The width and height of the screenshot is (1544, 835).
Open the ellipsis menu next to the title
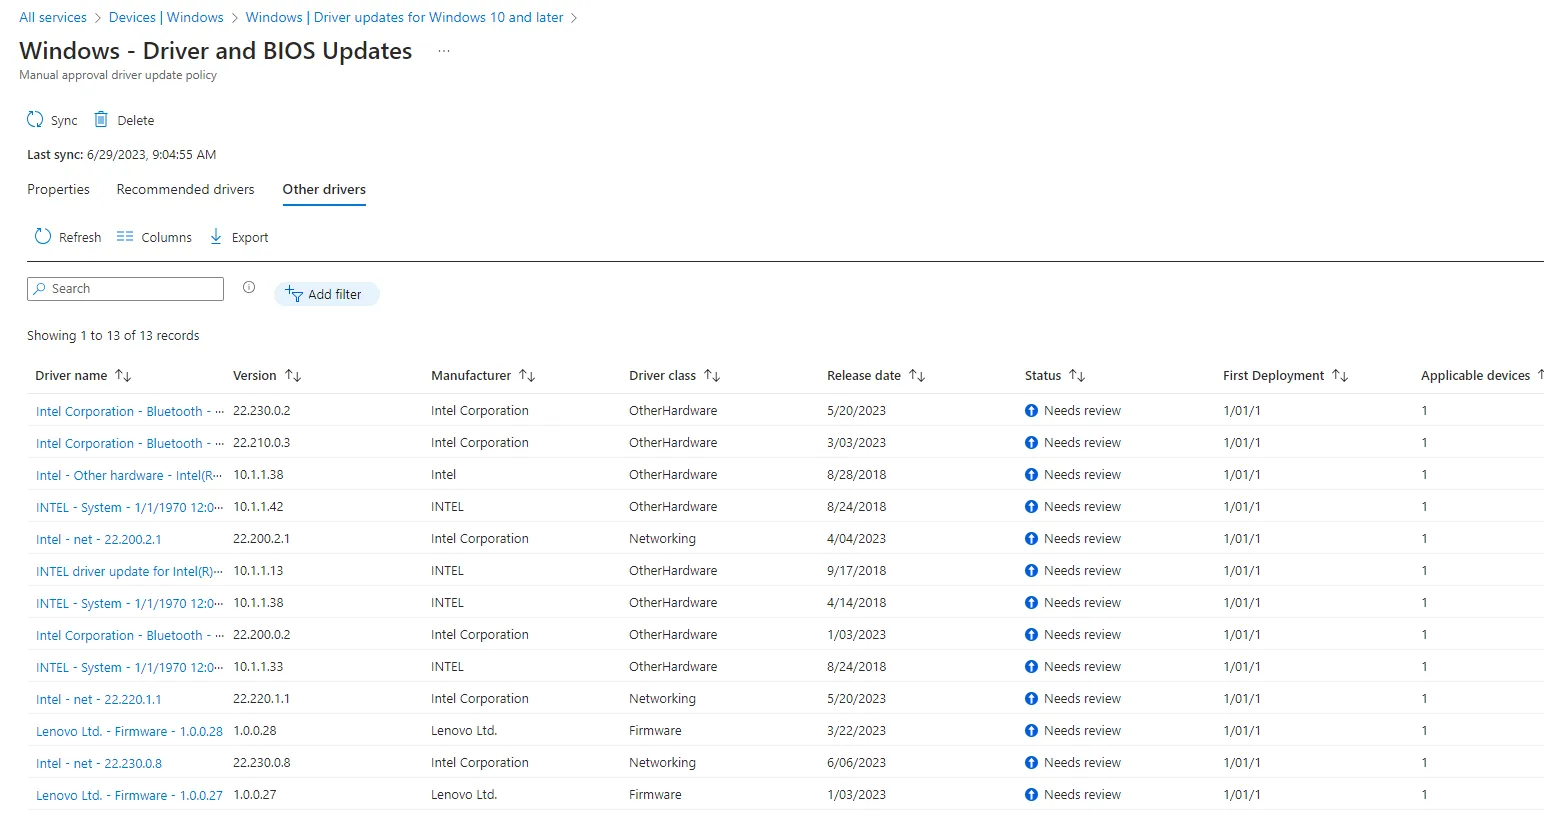click(x=444, y=51)
